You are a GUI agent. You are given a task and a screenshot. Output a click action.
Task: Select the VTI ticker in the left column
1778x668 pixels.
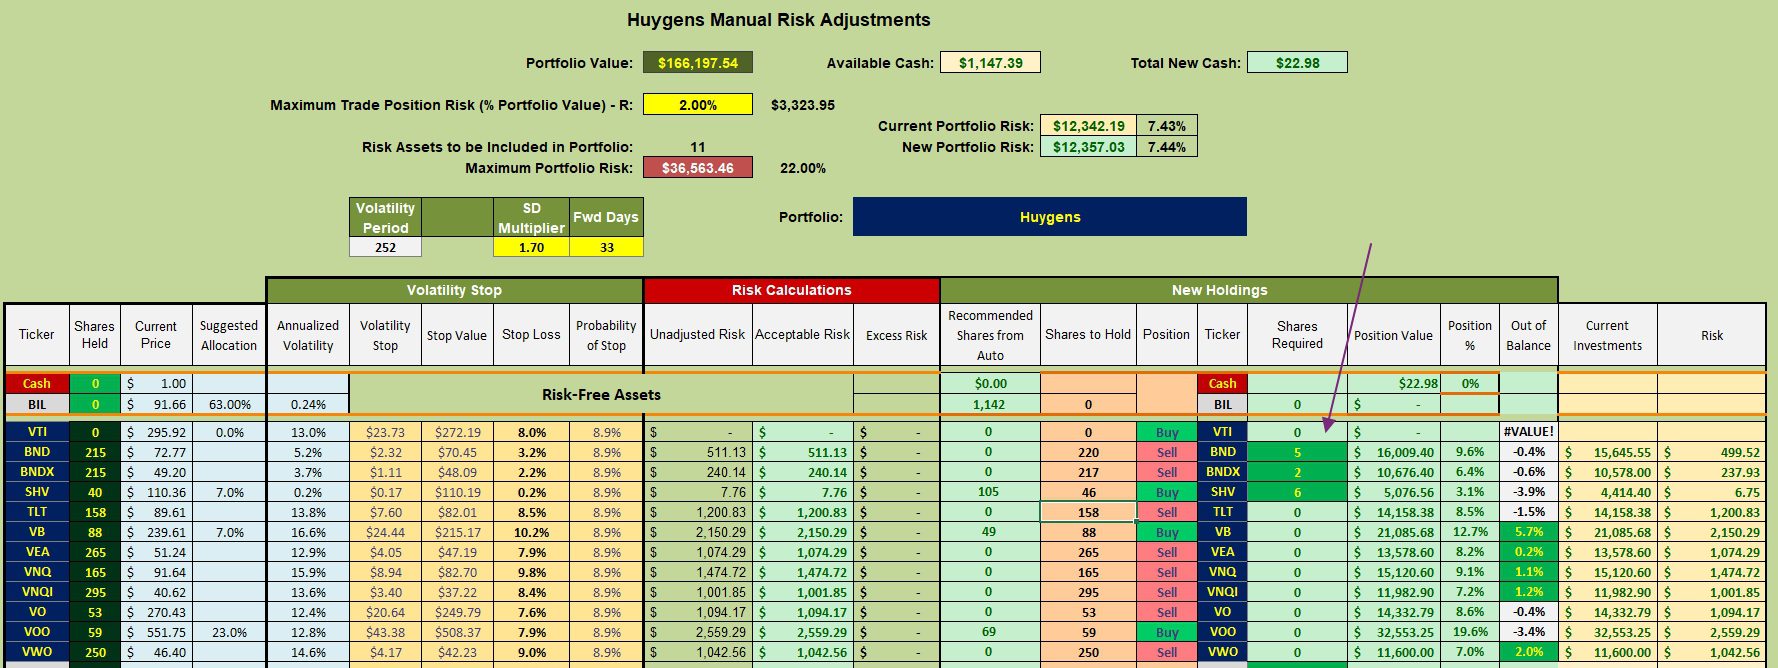pos(37,432)
